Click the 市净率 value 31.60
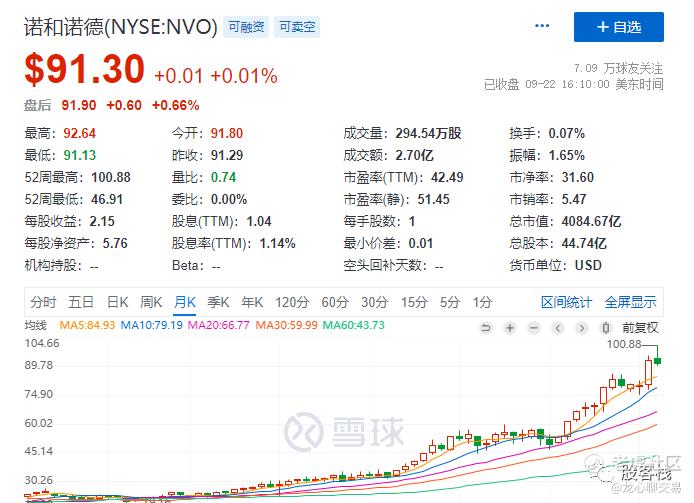The width and height of the screenshot is (694, 503). click(x=578, y=178)
